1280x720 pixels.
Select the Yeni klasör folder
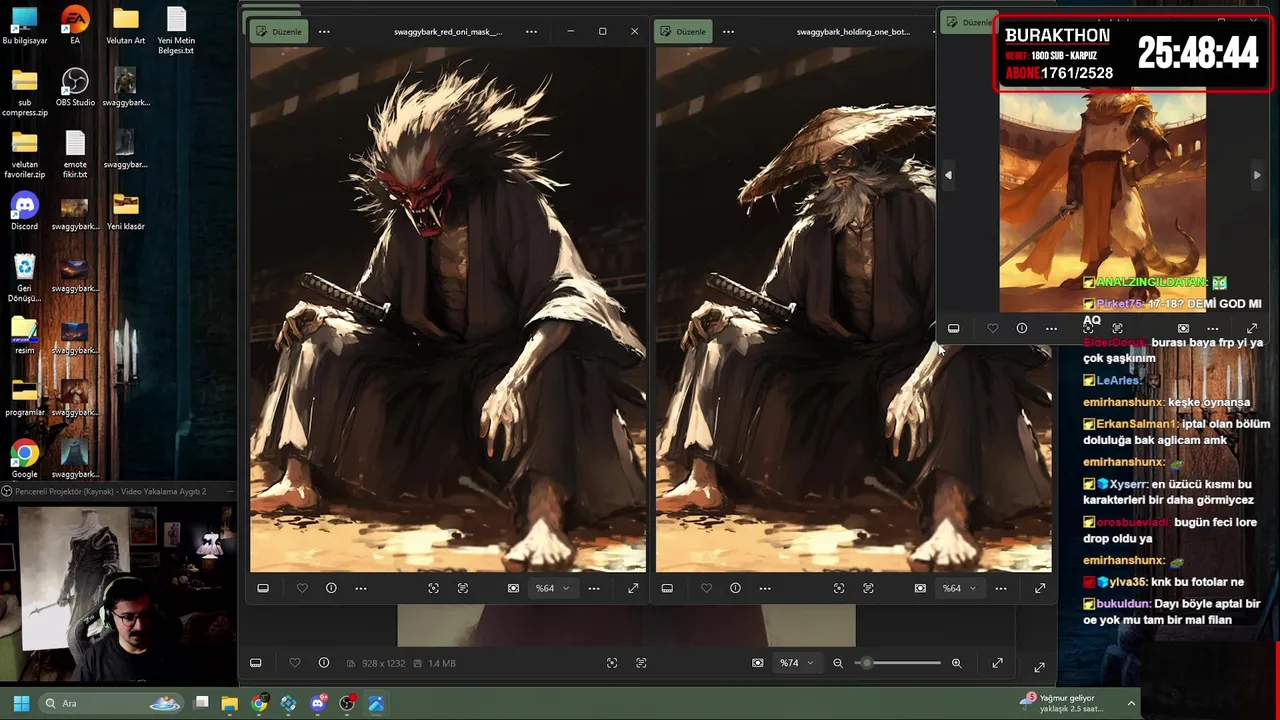[x=125, y=211]
